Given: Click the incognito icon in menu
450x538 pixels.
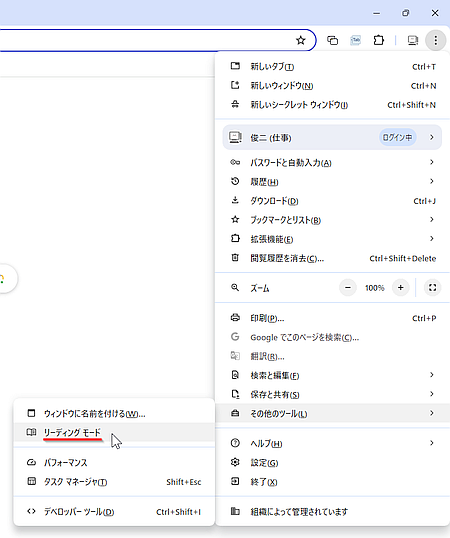Looking at the screenshot, I should tap(235, 104).
